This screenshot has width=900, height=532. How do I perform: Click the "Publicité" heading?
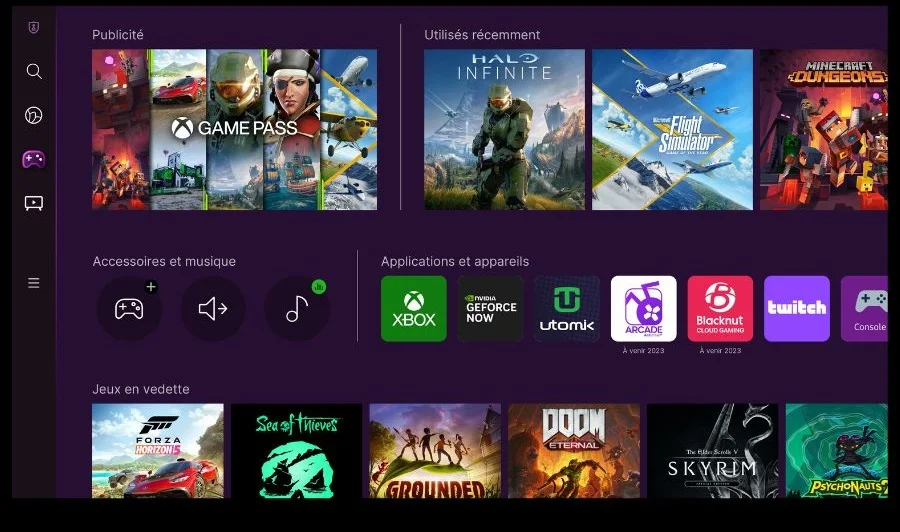(x=118, y=35)
